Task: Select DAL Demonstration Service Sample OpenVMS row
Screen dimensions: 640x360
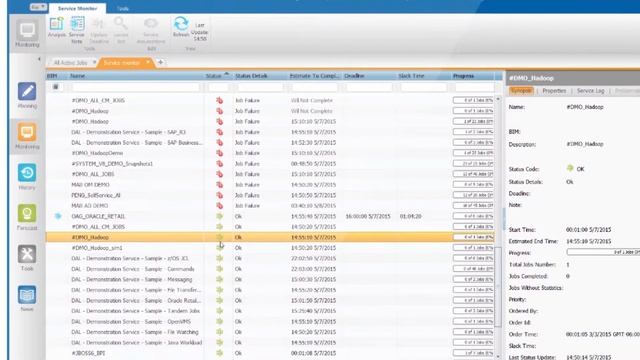Action: pyautogui.click(x=270, y=322)
